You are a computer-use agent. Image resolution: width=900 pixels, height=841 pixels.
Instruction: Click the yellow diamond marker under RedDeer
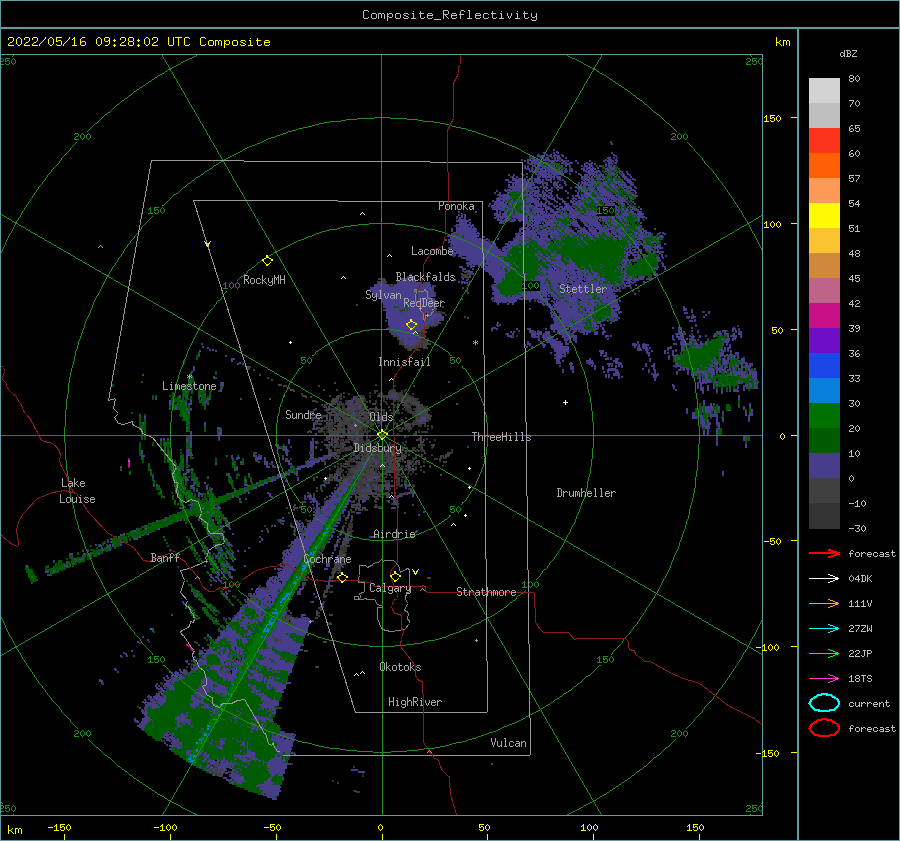tap(412, 325)
